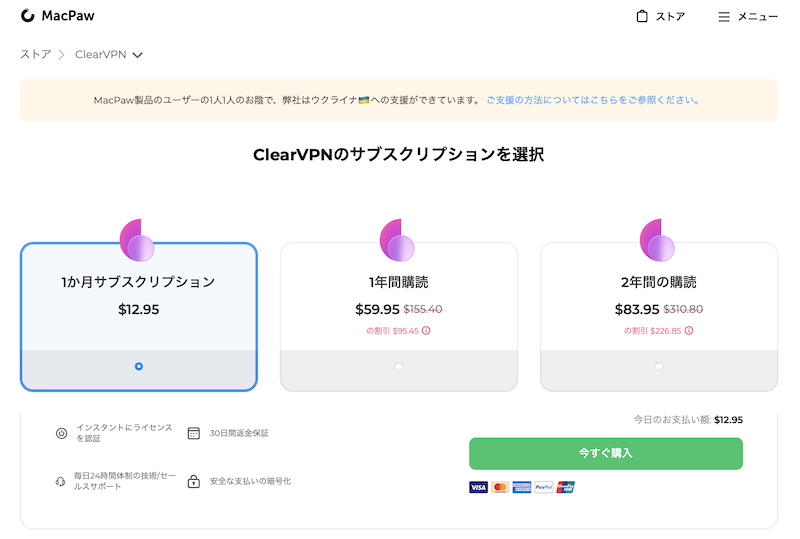Select the 1か月サブスクリプション radio button

click(x=139, y=366)
